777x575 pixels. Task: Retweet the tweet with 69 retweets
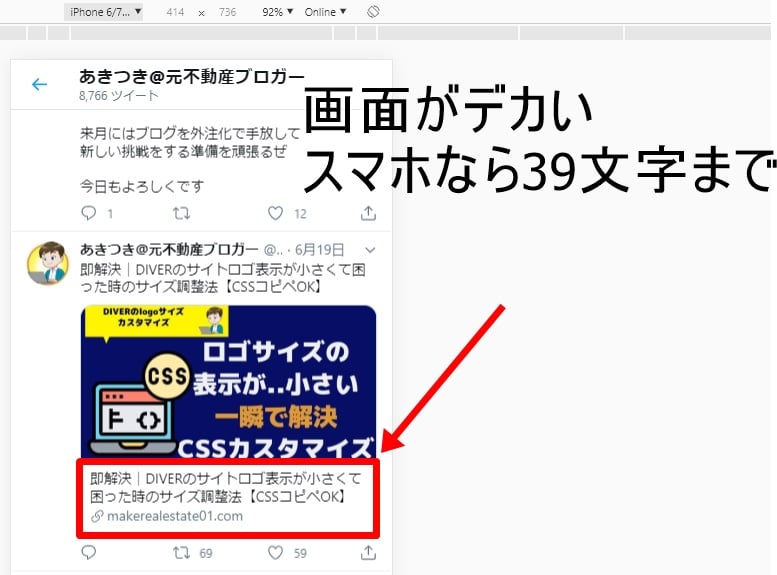pyautogui.click(x=181, y=553)
